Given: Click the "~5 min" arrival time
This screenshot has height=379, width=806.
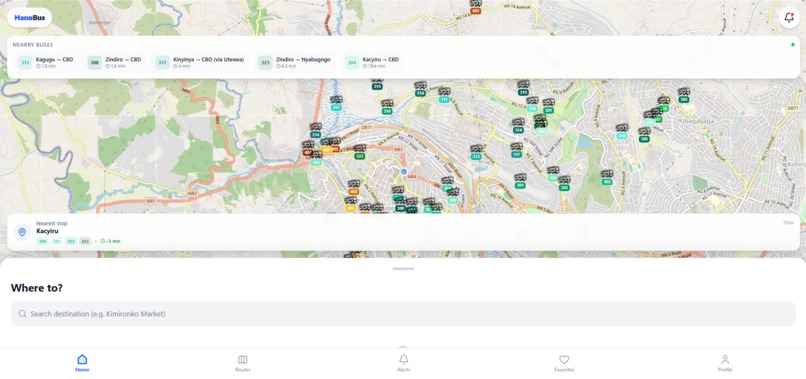Looking at the screenshot, I should coord(113,241).
